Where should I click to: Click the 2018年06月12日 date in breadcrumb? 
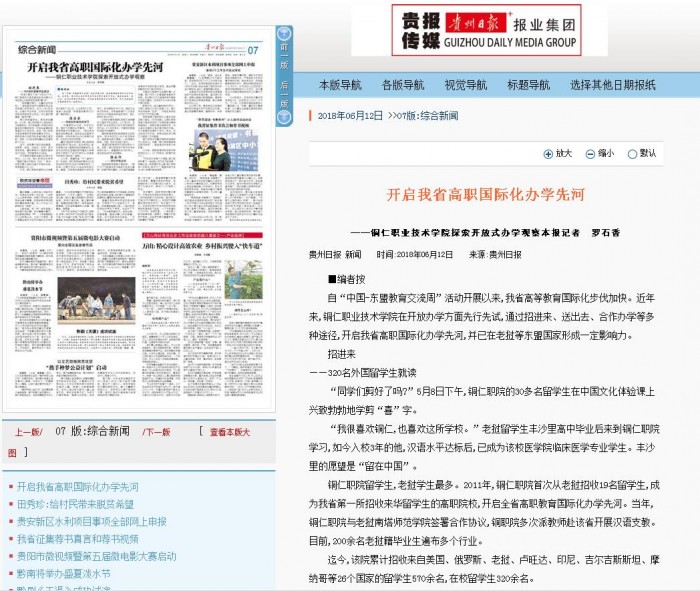(x=350, y=116)
